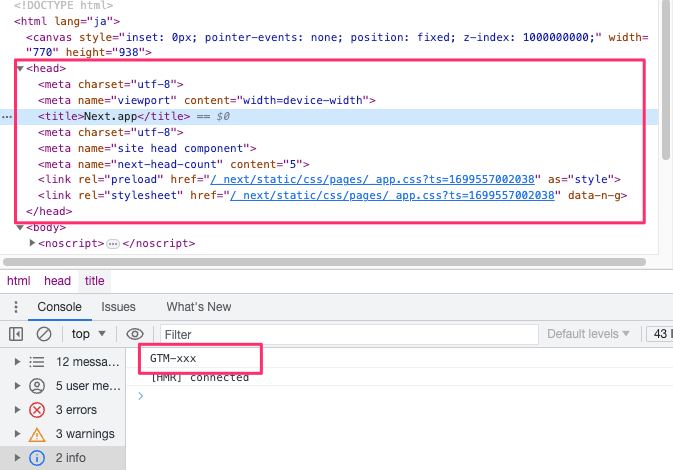
Task: Click the warnings triangle icon
Action: coord(37,434)
